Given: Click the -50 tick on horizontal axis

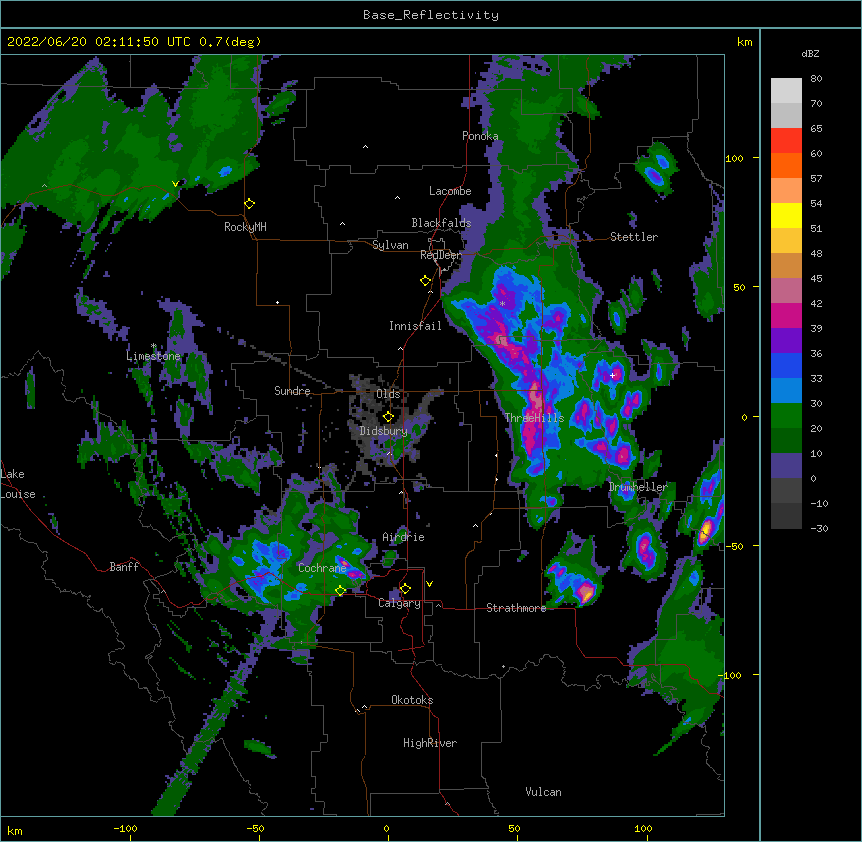Looking at the screenshot, I should (255, 828).
